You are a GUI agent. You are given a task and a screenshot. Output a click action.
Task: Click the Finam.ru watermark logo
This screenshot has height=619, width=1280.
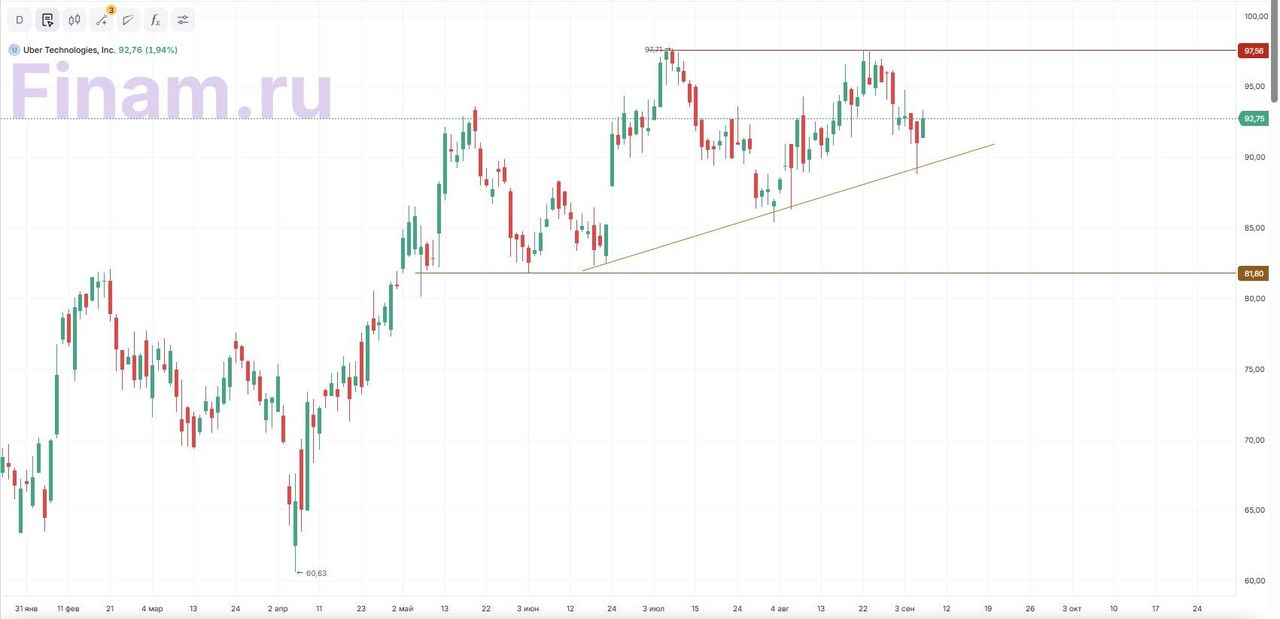pos(172,95)
